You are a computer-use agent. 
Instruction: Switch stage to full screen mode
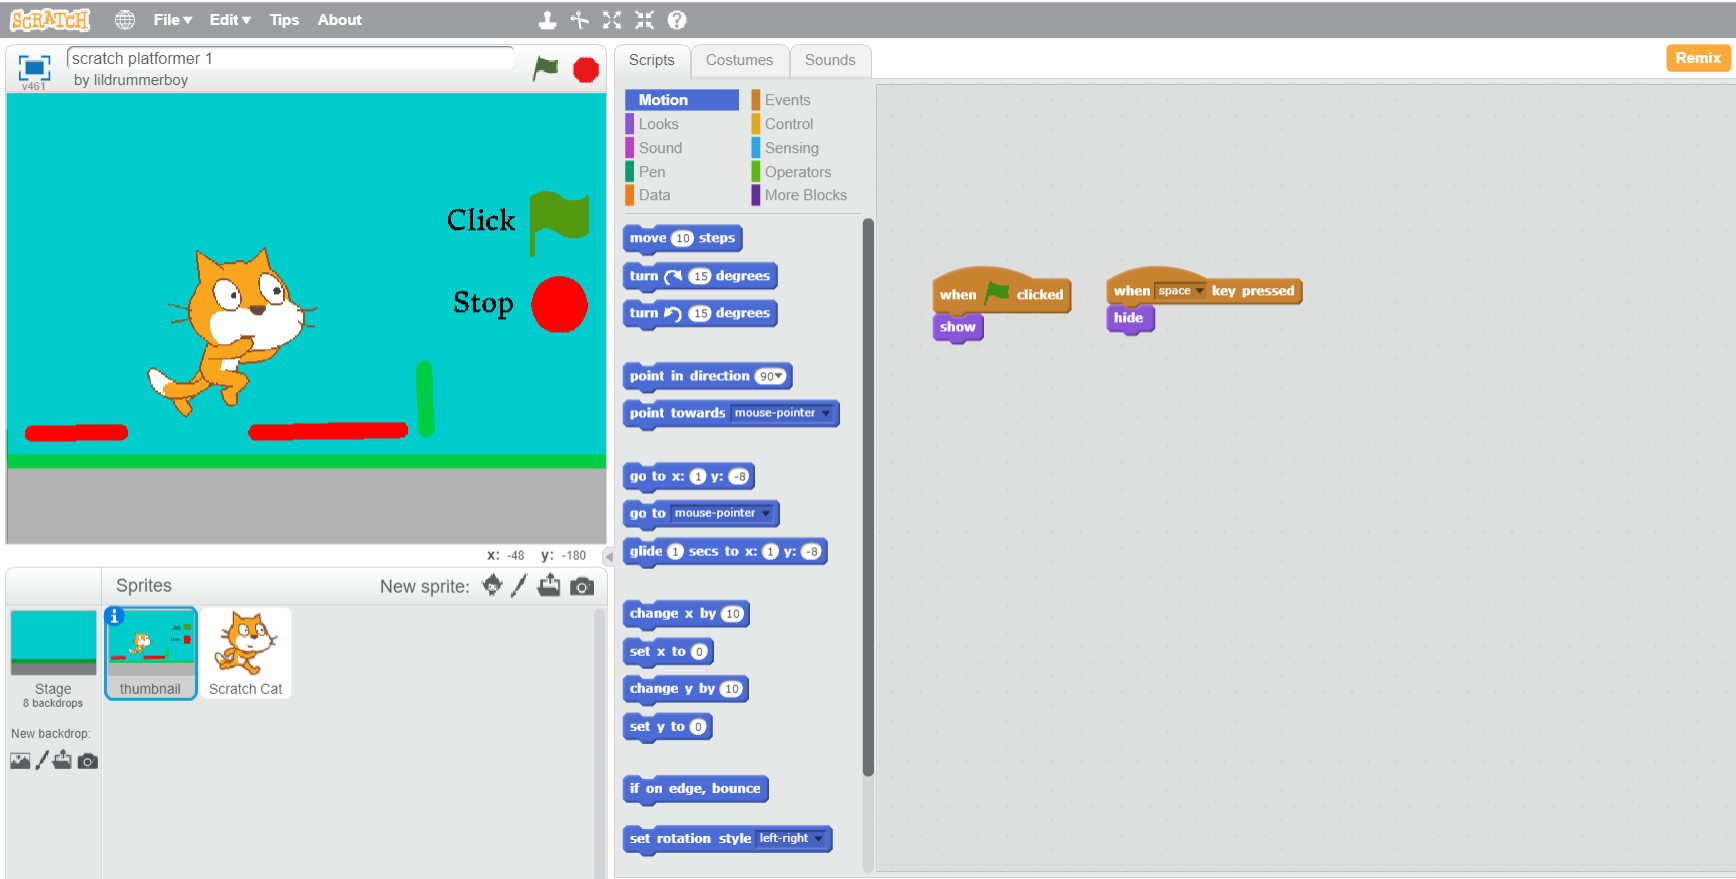34,67
